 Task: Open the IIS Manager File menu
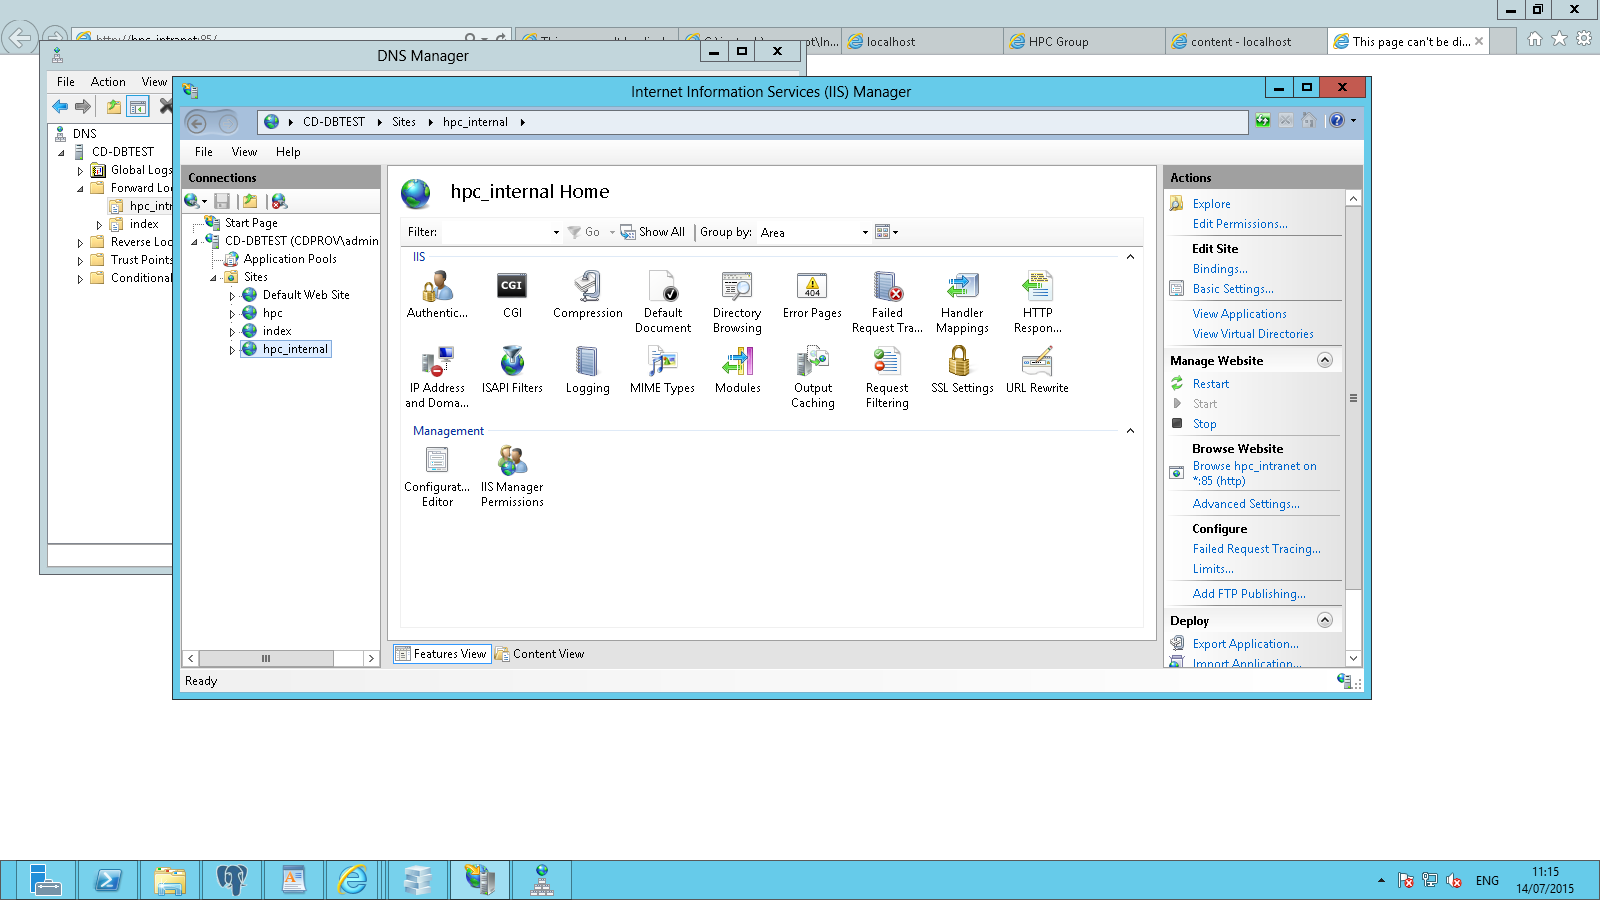pyautogui.click(x=204, y=152)
